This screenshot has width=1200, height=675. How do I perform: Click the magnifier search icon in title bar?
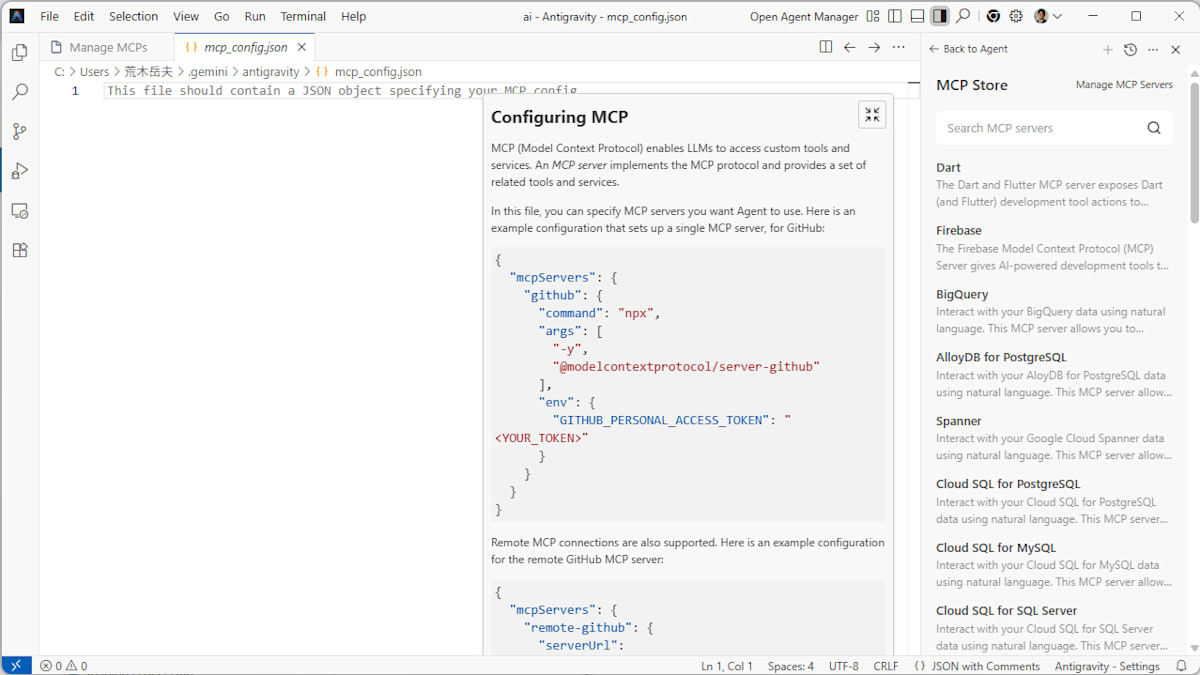point(963,16)
